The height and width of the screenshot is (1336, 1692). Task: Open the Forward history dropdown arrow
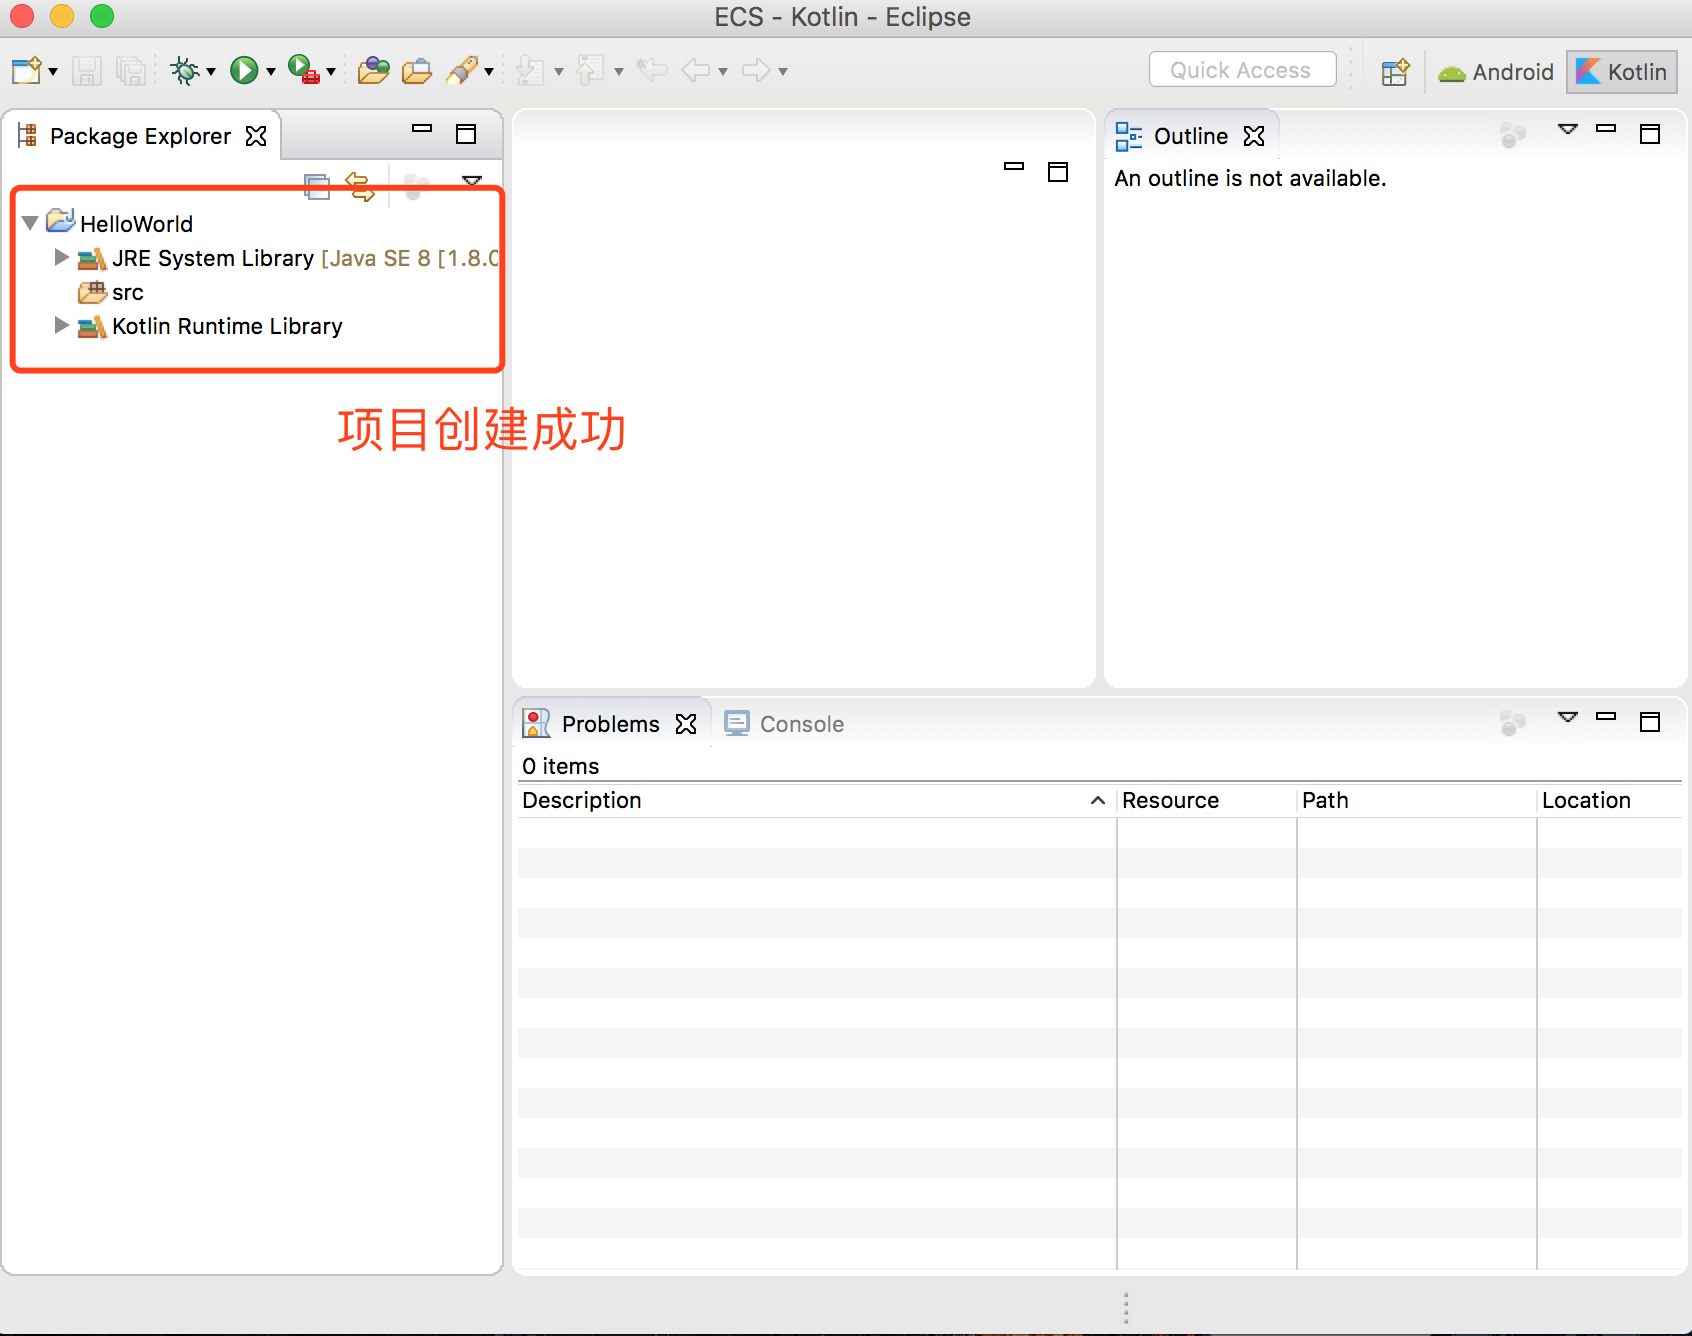pos(783,72)
